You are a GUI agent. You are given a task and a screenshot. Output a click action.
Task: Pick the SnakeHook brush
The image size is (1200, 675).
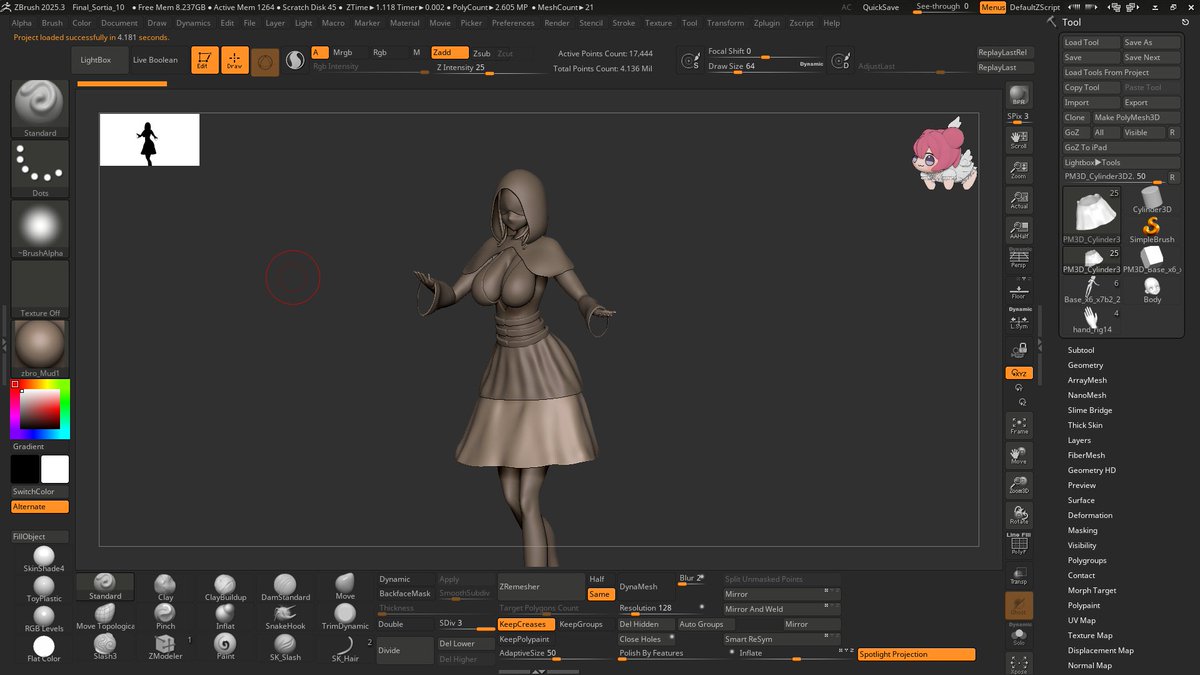click(x=285, y=616)
